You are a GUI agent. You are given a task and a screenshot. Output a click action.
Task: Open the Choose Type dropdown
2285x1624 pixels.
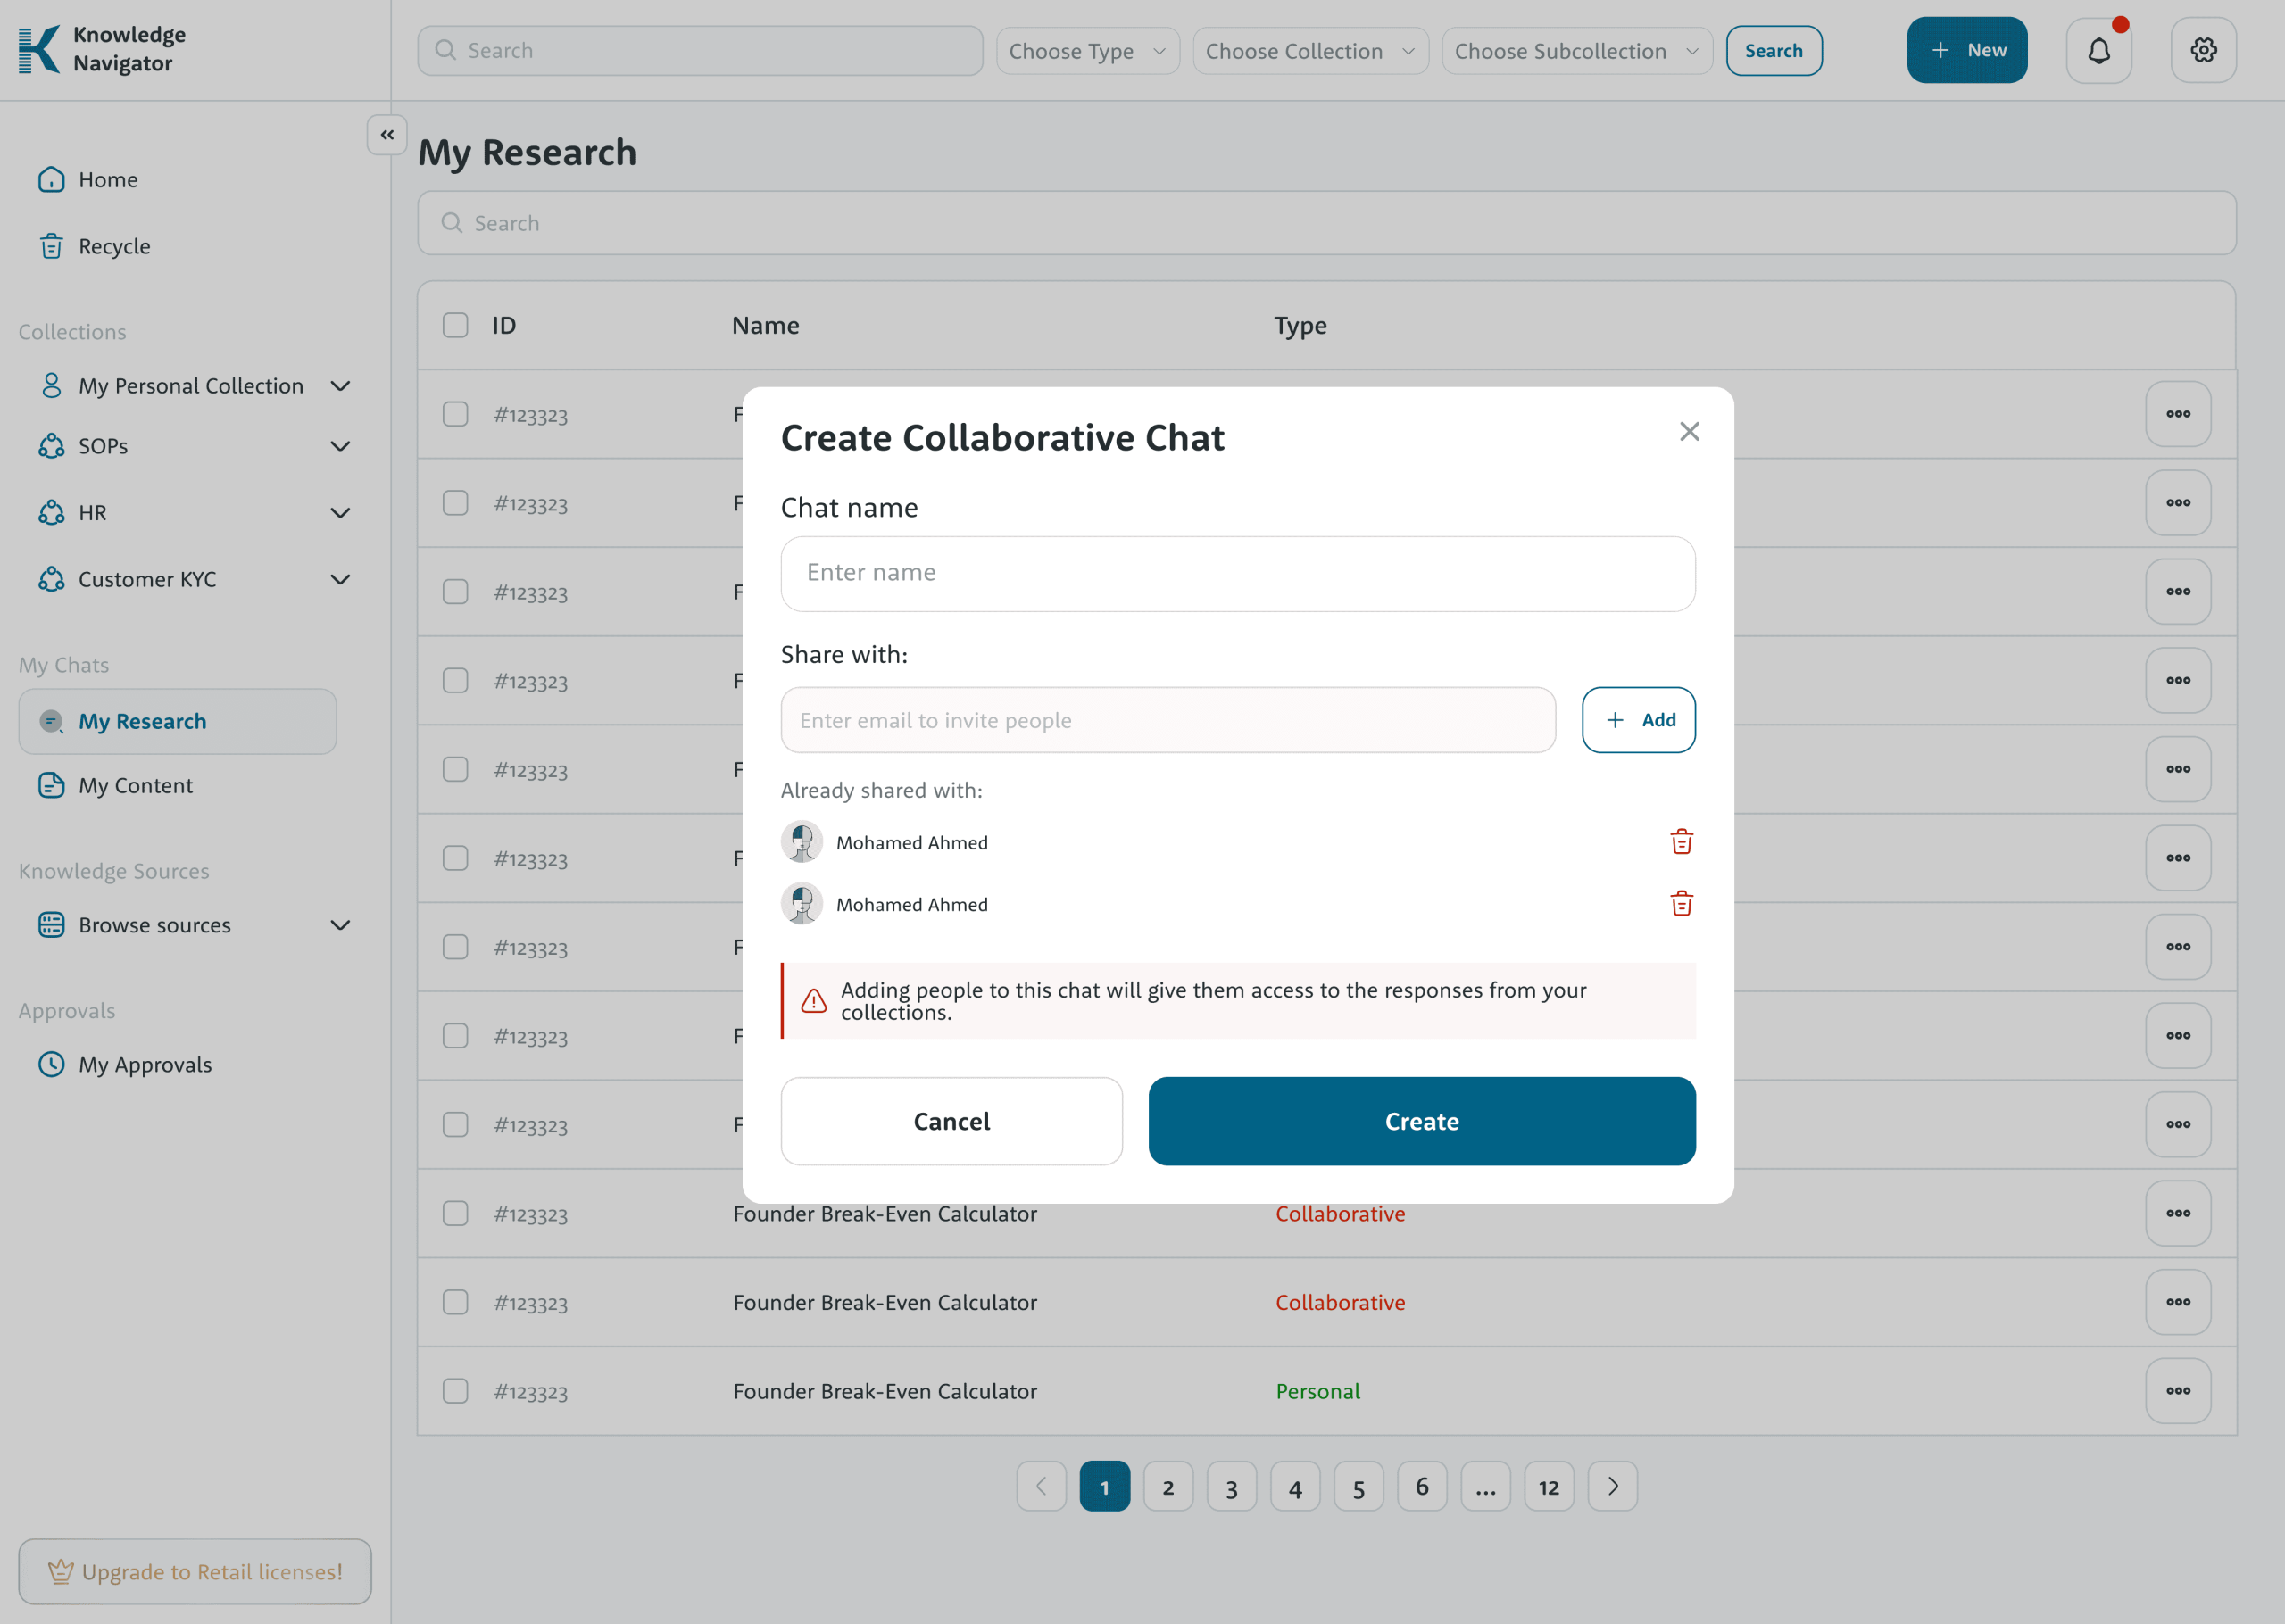[x=1087, y=51]
